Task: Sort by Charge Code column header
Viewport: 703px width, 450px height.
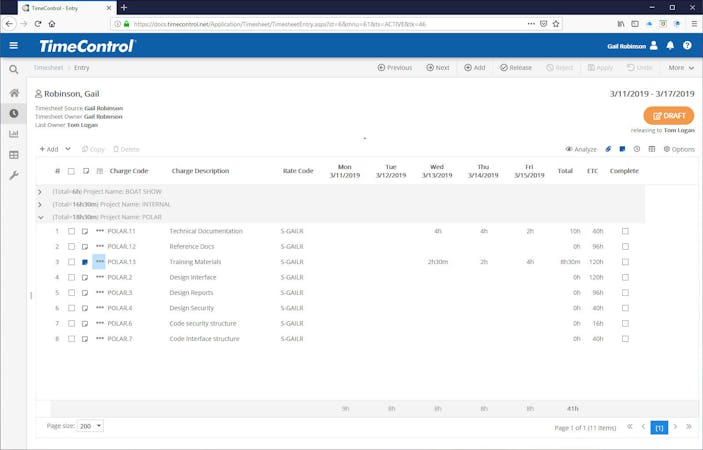Action: click(129, 171)
